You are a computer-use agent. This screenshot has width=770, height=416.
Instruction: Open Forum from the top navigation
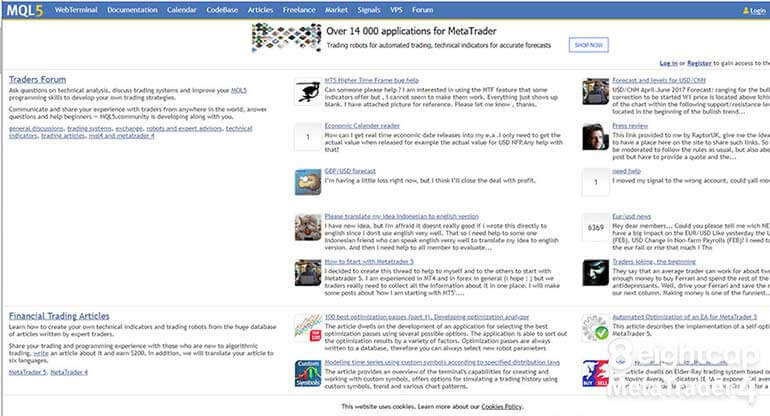tap(422, 10)
